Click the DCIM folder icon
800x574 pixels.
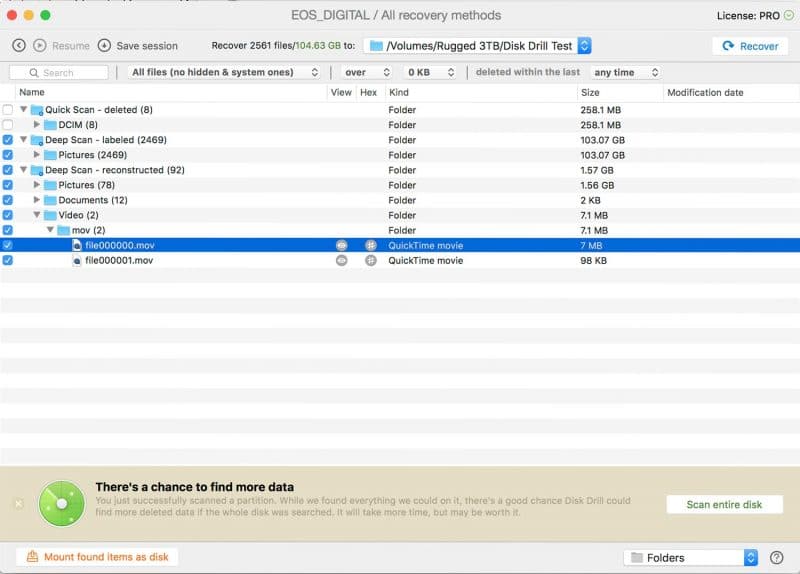coord(50,124)
